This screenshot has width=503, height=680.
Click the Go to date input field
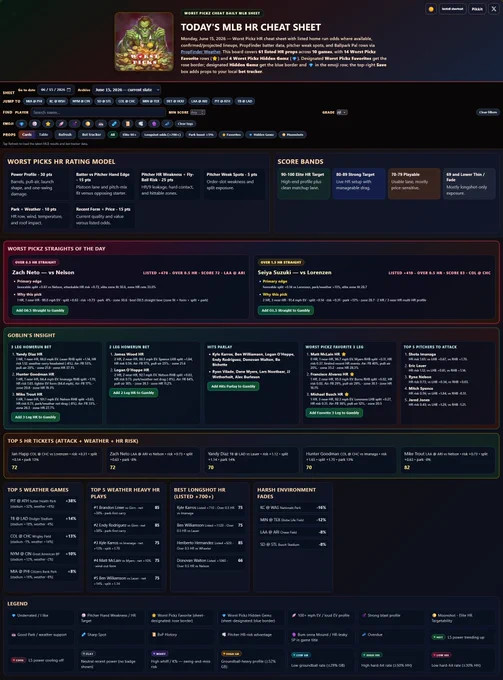tap(56, 90)
